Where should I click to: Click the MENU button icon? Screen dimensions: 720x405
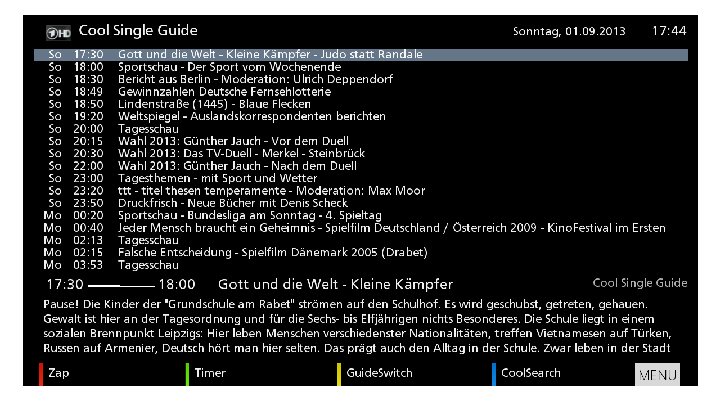657,375
